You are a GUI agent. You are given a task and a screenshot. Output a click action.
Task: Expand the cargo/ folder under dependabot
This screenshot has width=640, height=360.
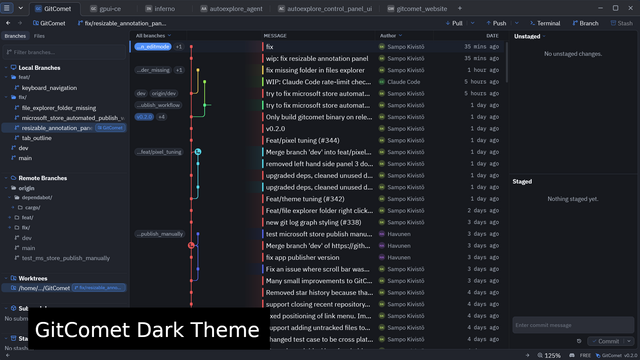[x=13, y=207]
